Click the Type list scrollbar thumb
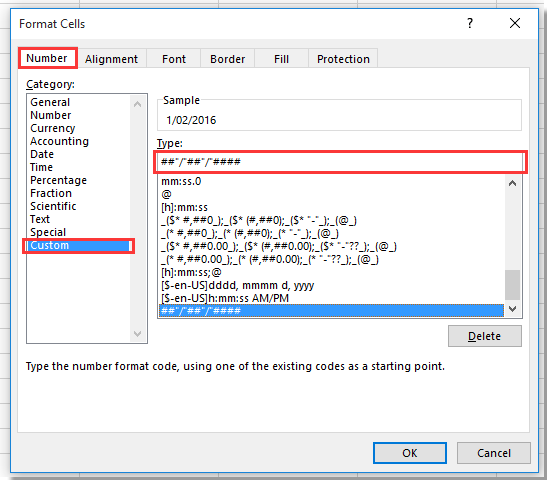This screenshot has height=480, width=547. (x=512, y=285)
